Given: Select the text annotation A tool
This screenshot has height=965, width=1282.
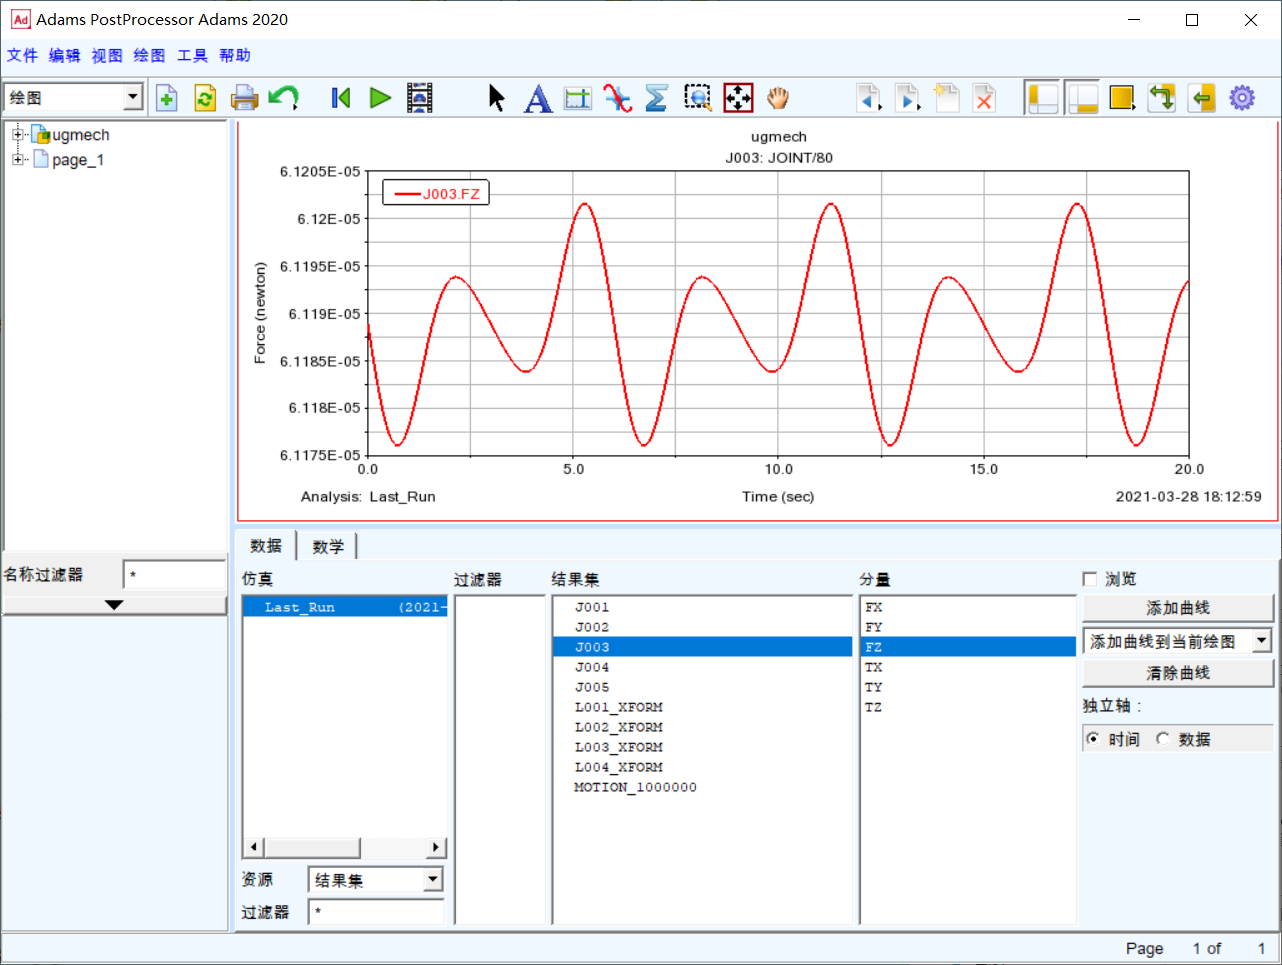Looking at the screenshot, I should click(x=538, y=98).
